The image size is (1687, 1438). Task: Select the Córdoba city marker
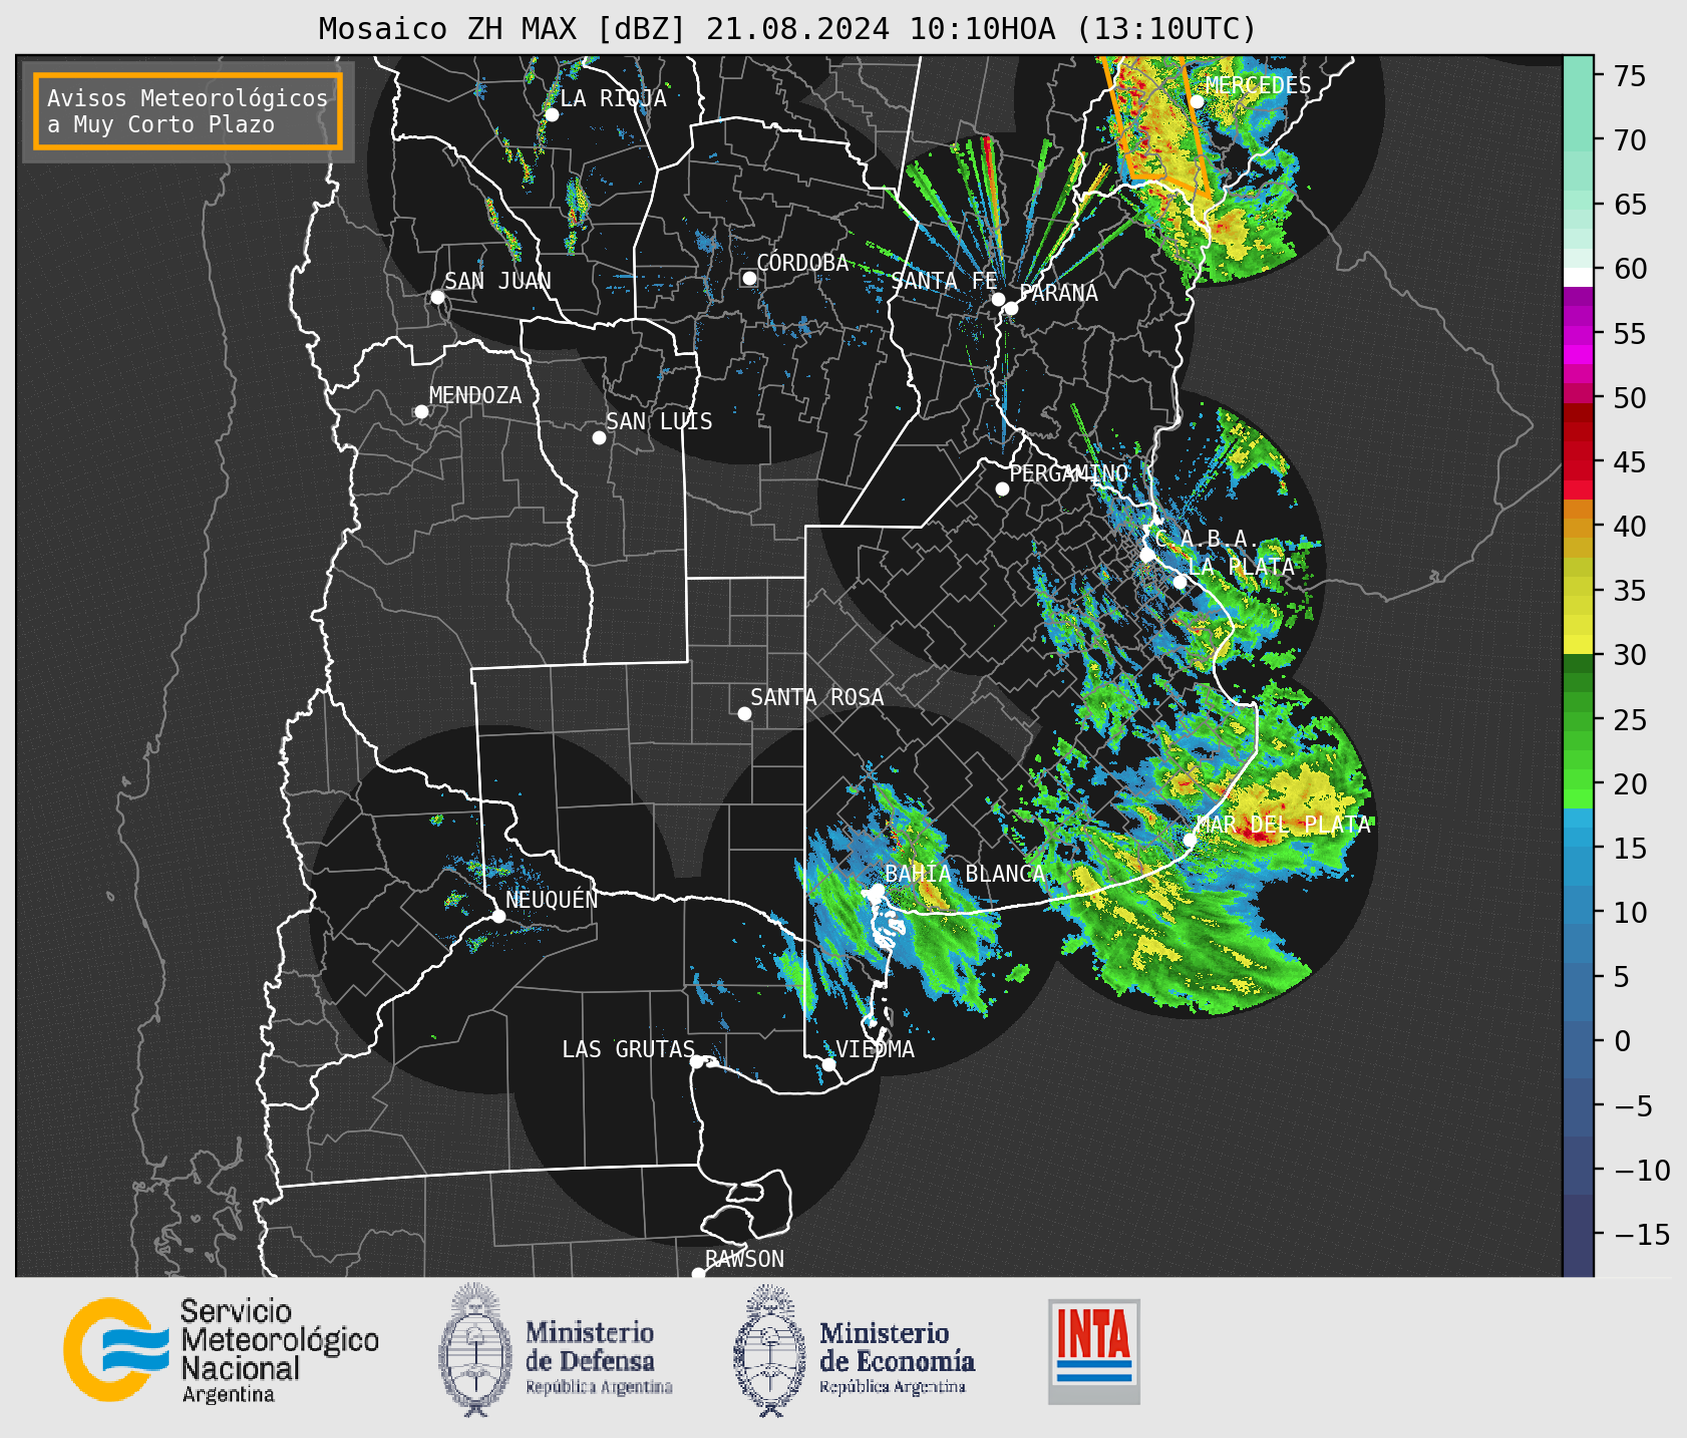pos(749,278)
